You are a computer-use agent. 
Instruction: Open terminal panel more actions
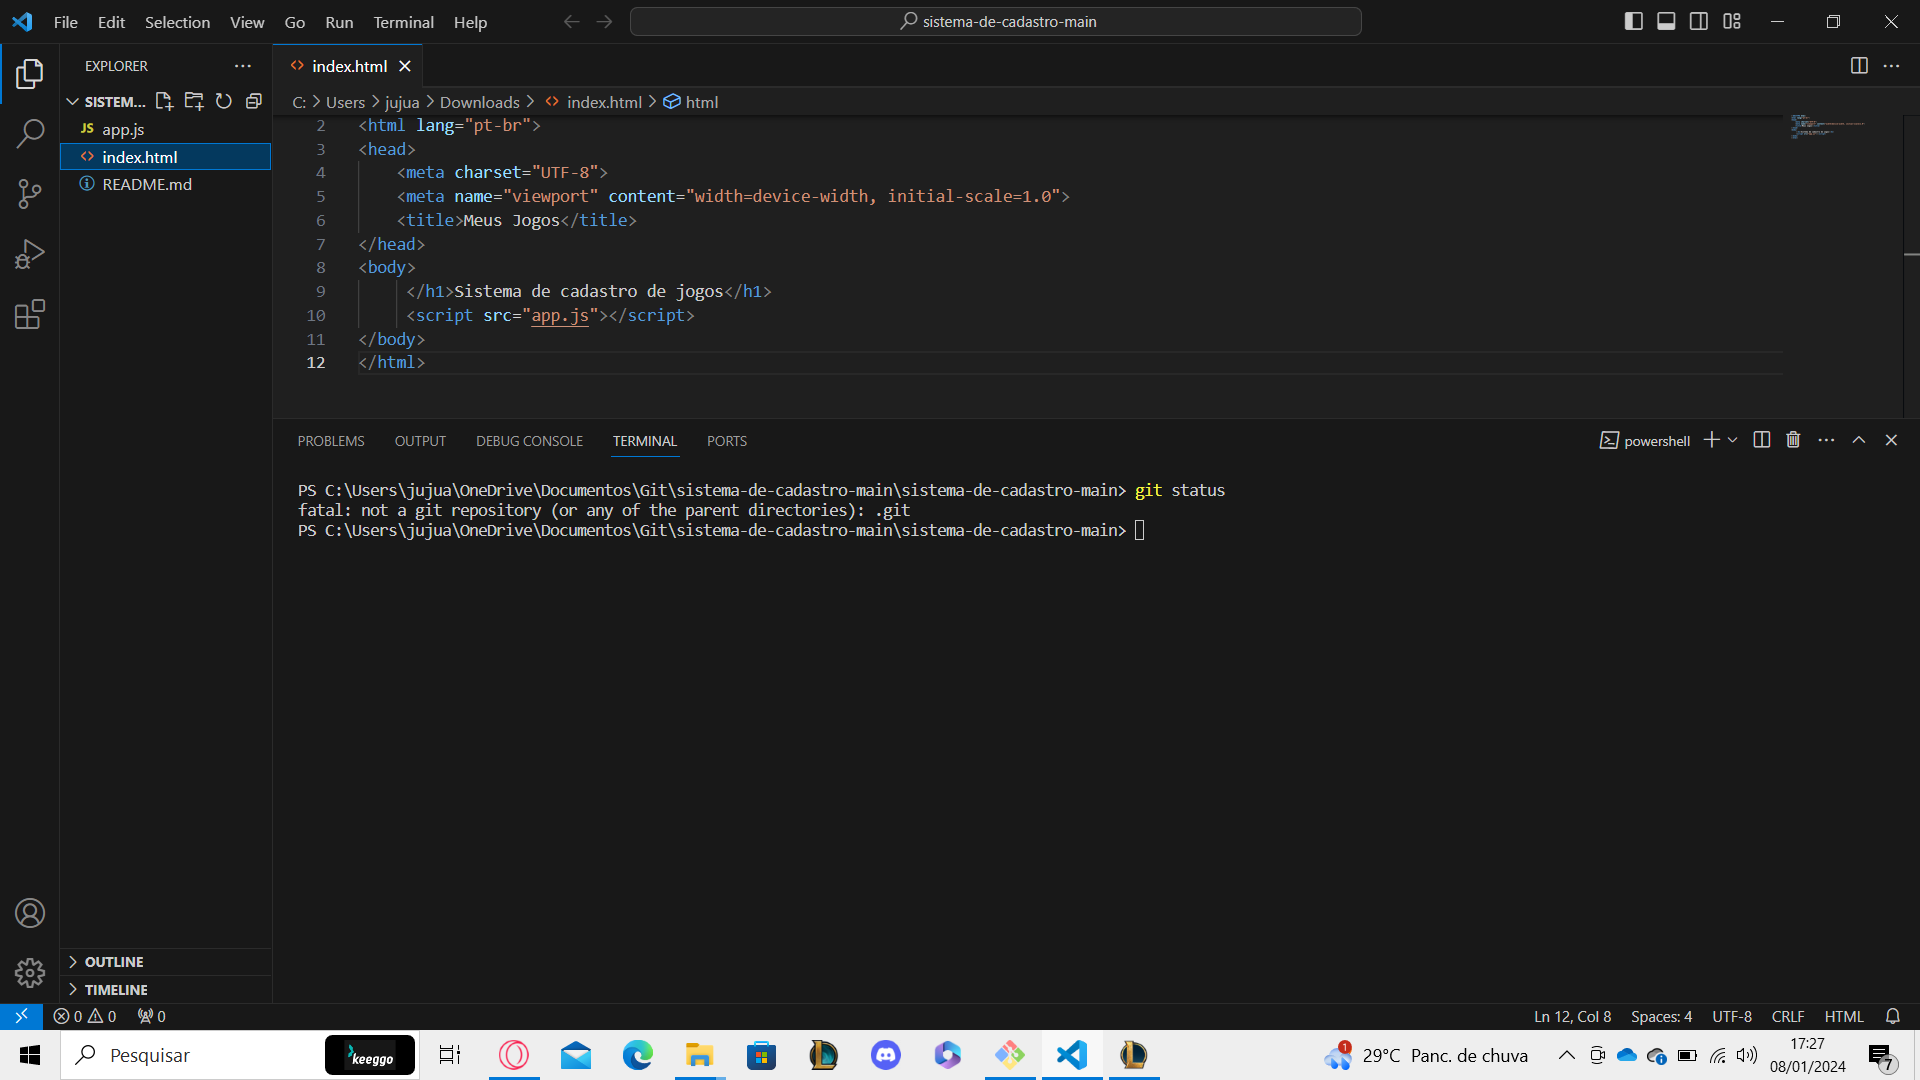click(x=1826, y=440)
